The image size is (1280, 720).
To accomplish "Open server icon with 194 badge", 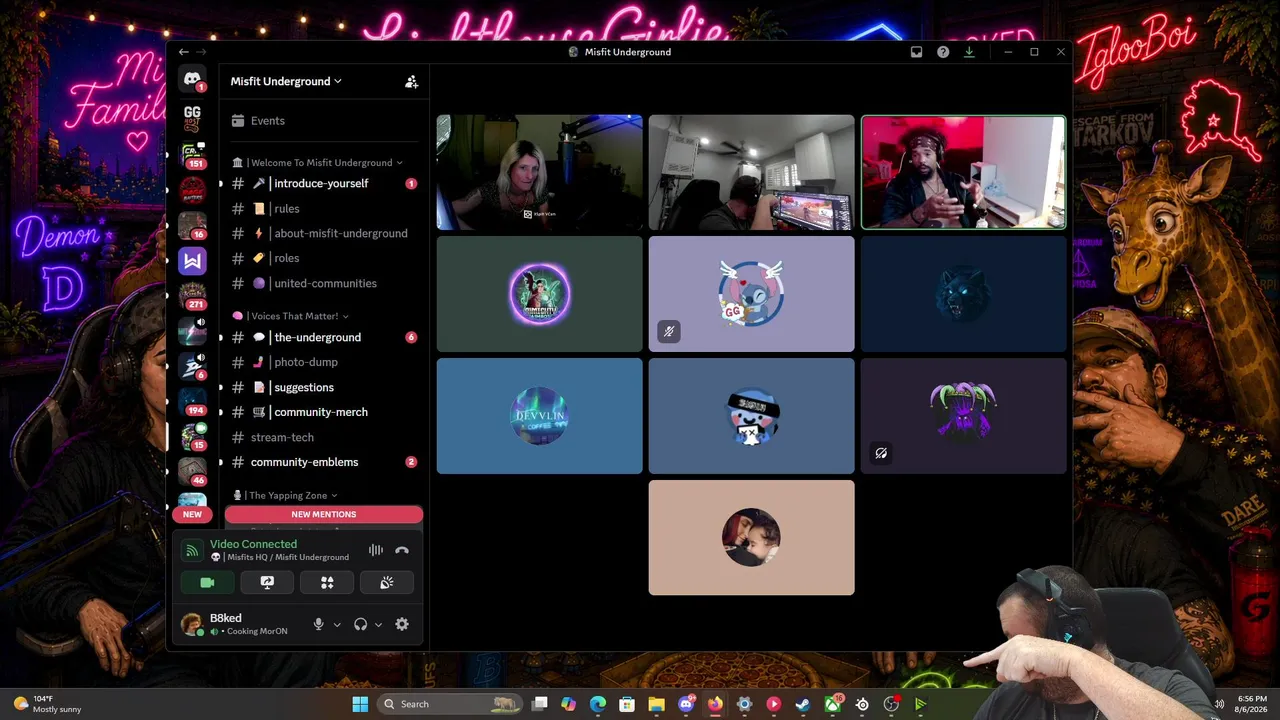I will pos(192,402).
